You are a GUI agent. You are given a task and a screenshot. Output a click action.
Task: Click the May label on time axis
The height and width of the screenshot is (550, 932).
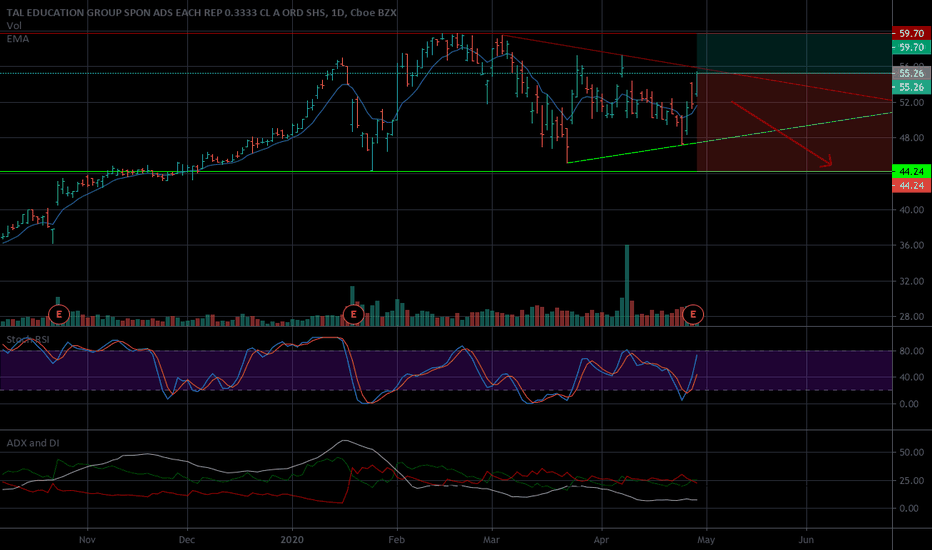point(706,540)
